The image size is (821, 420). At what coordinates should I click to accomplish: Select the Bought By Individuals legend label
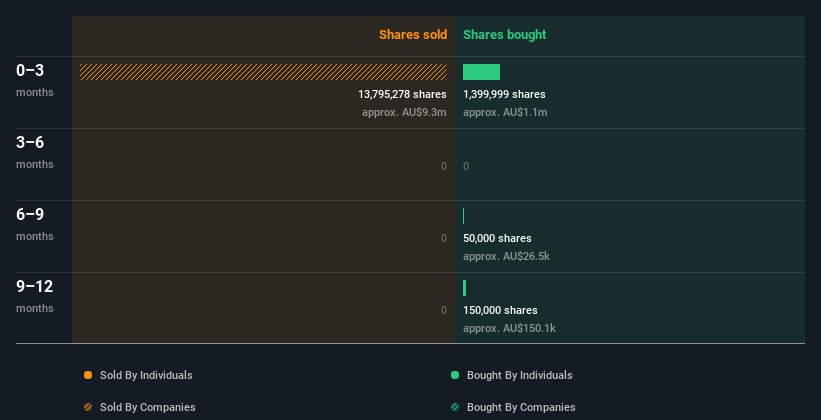click(519, 375)
